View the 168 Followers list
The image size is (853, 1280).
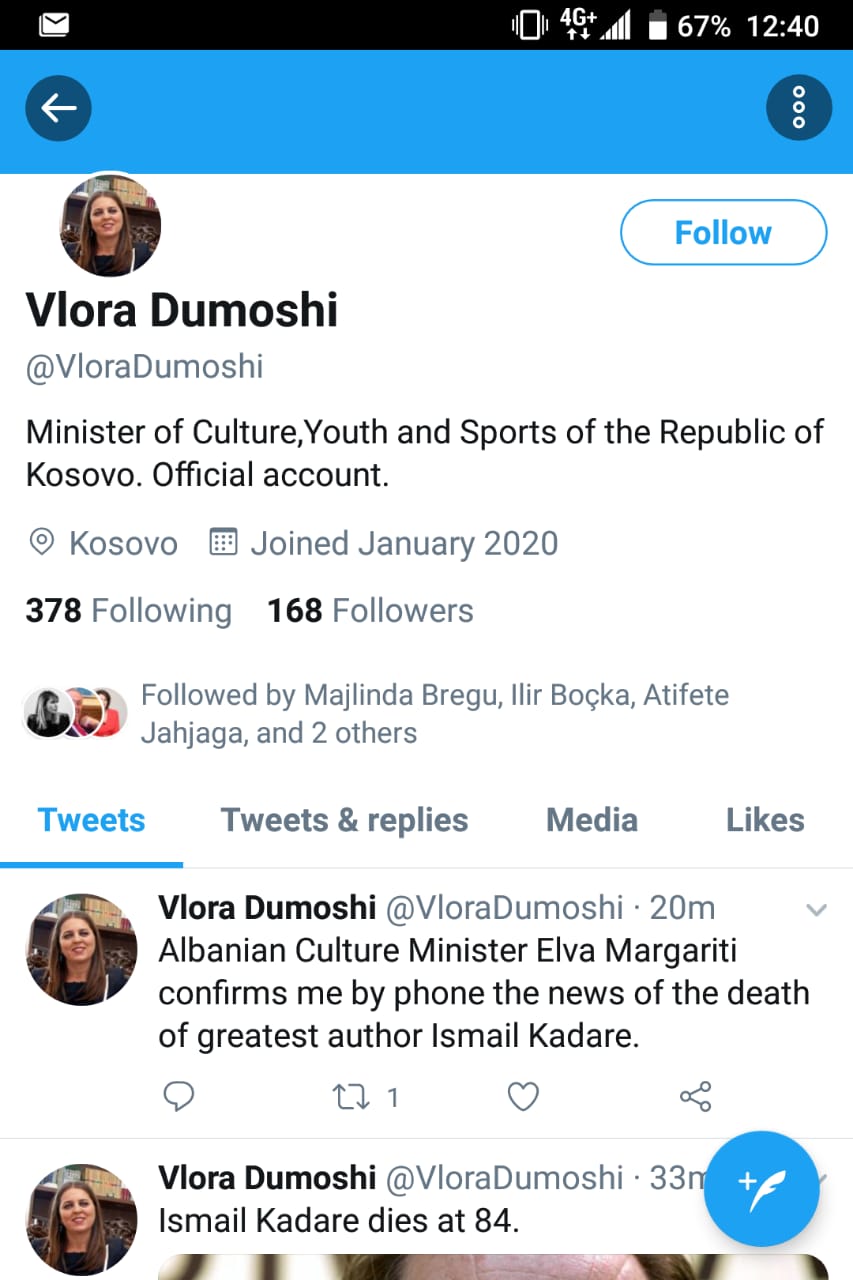pyautogui.click(x=370, y=610)
